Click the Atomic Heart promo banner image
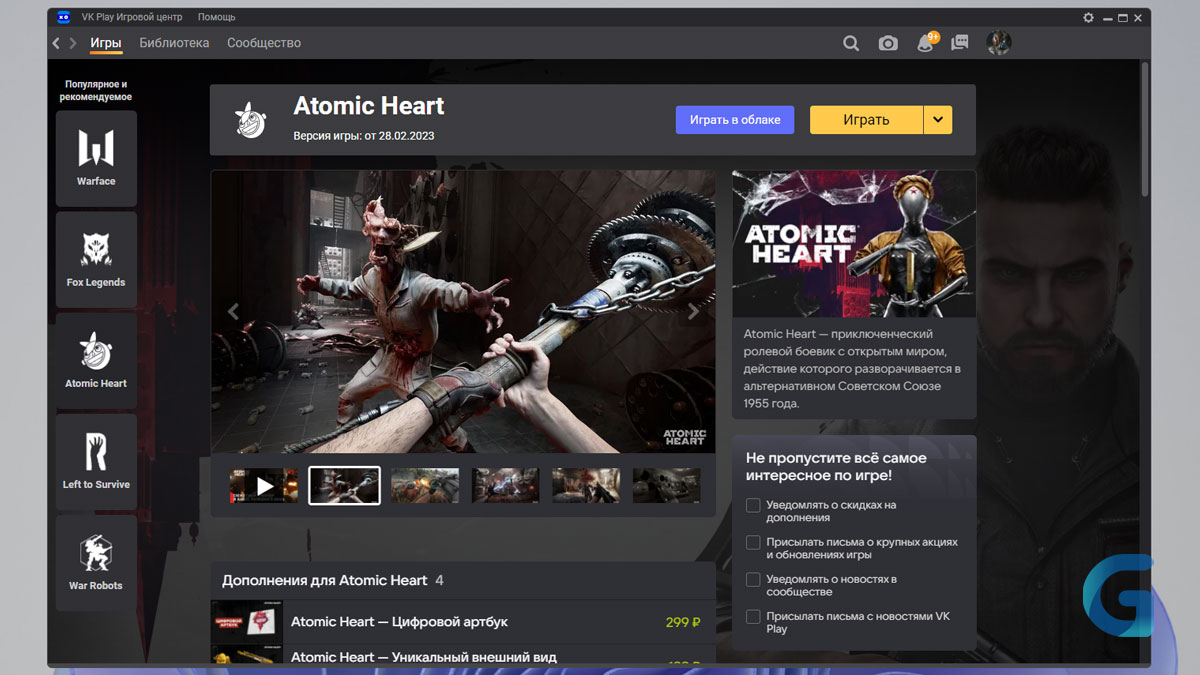Viewport: 1200px width, 675px height. tap(854, 244)
